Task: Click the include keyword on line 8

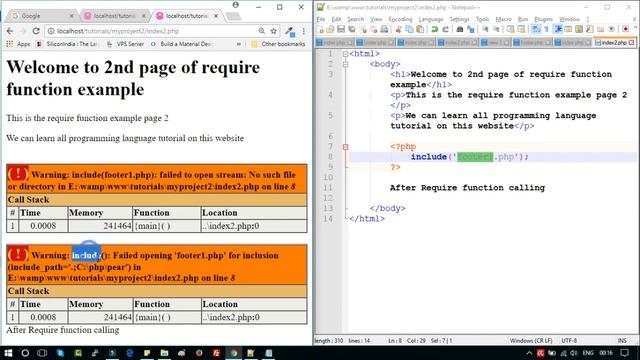Action: click(429, 157)
